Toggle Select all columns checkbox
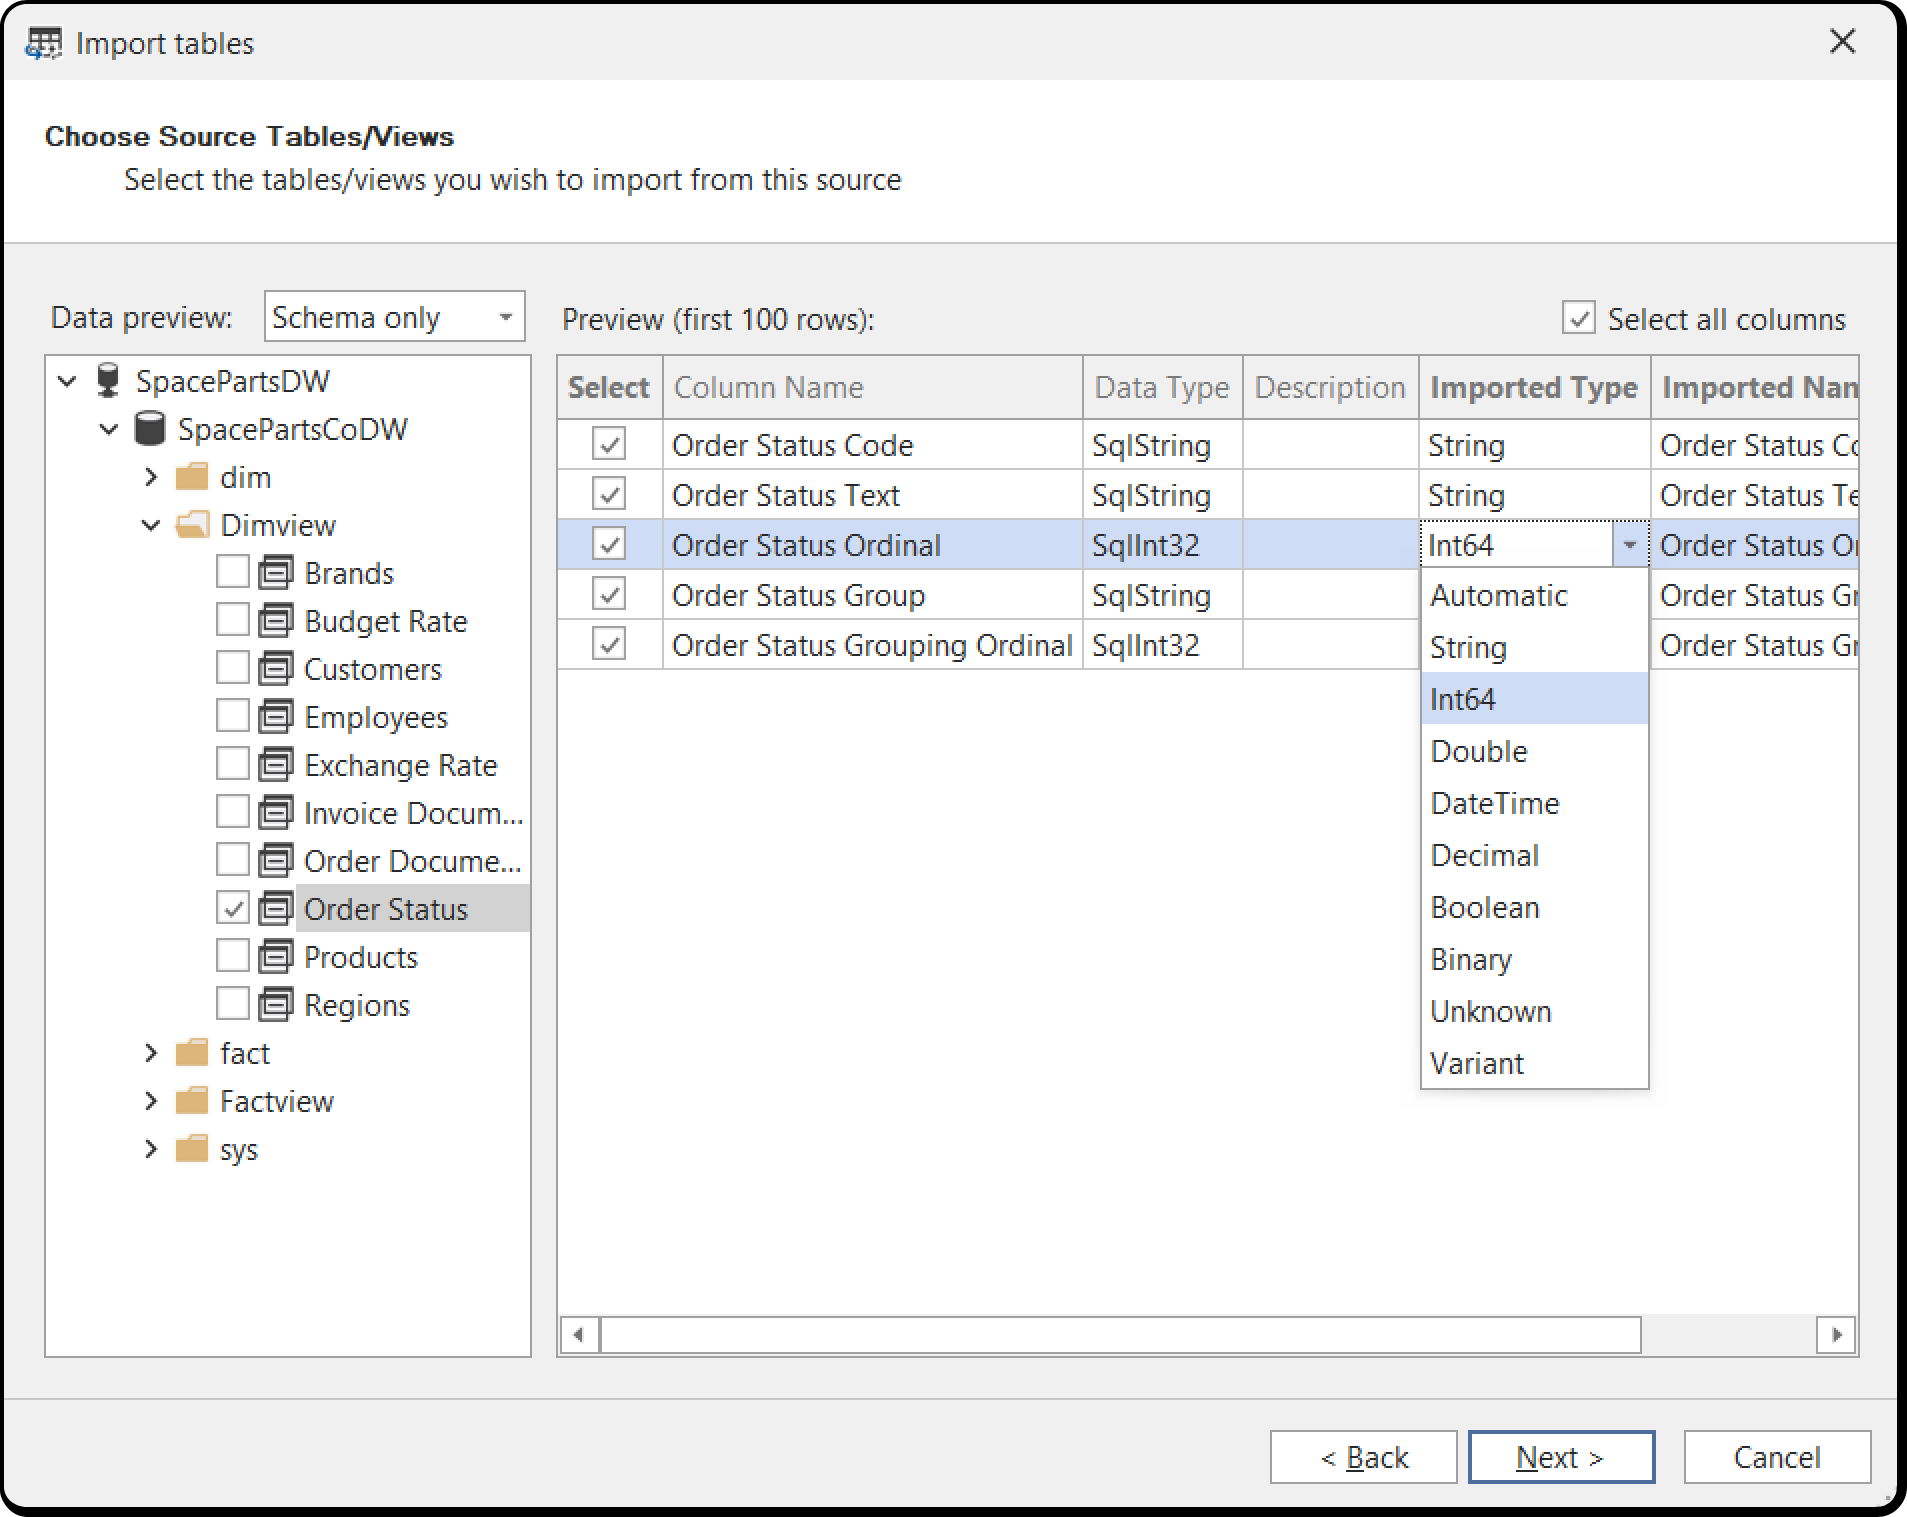The width and height of the screenshot is (1907, 1517). [x=1579, y=319]
